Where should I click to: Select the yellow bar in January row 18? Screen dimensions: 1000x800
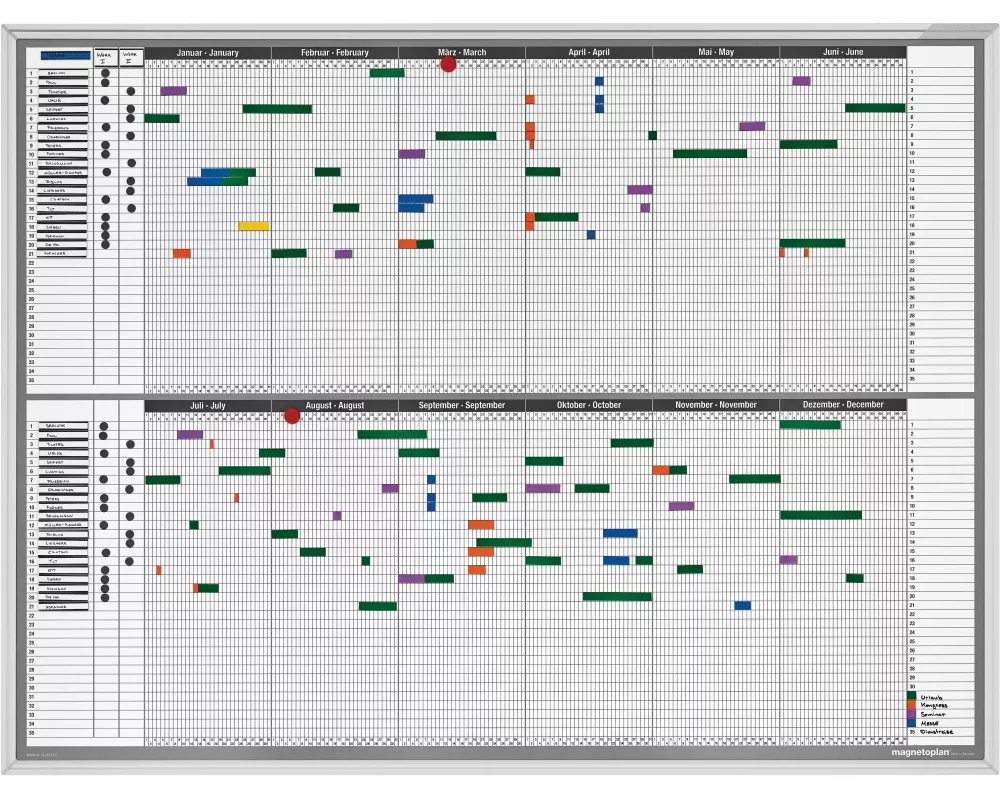pos(254,226)
